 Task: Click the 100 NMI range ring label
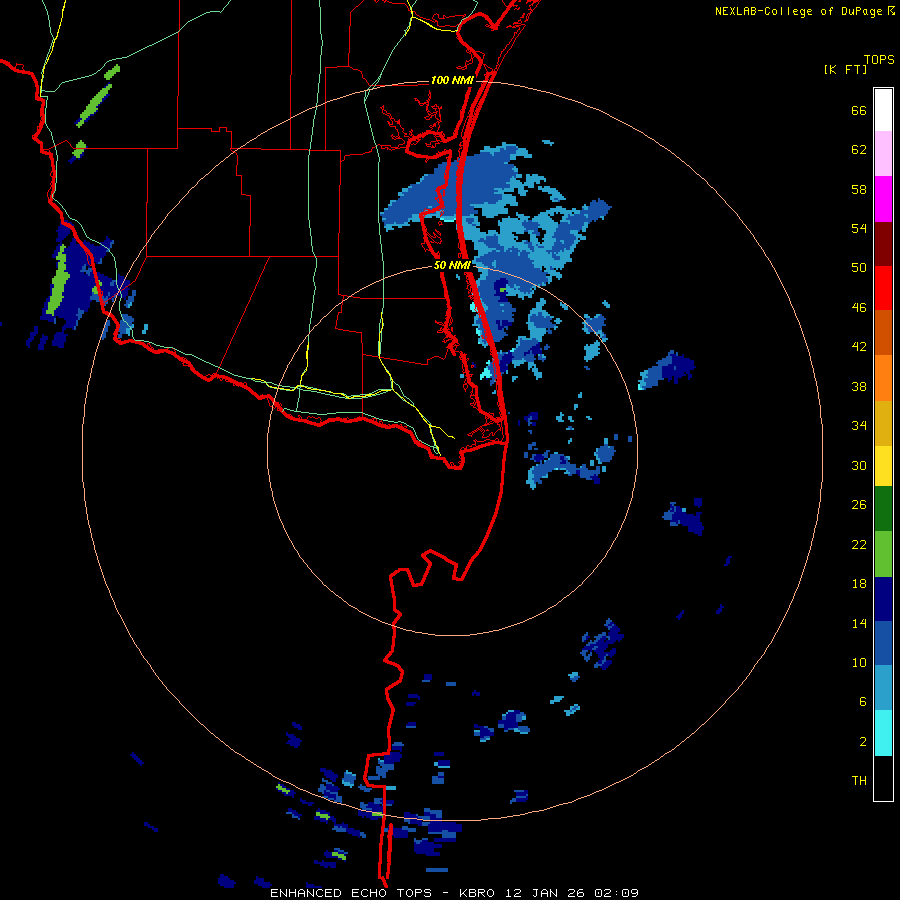pyautogui.click(x=452, y=80)
